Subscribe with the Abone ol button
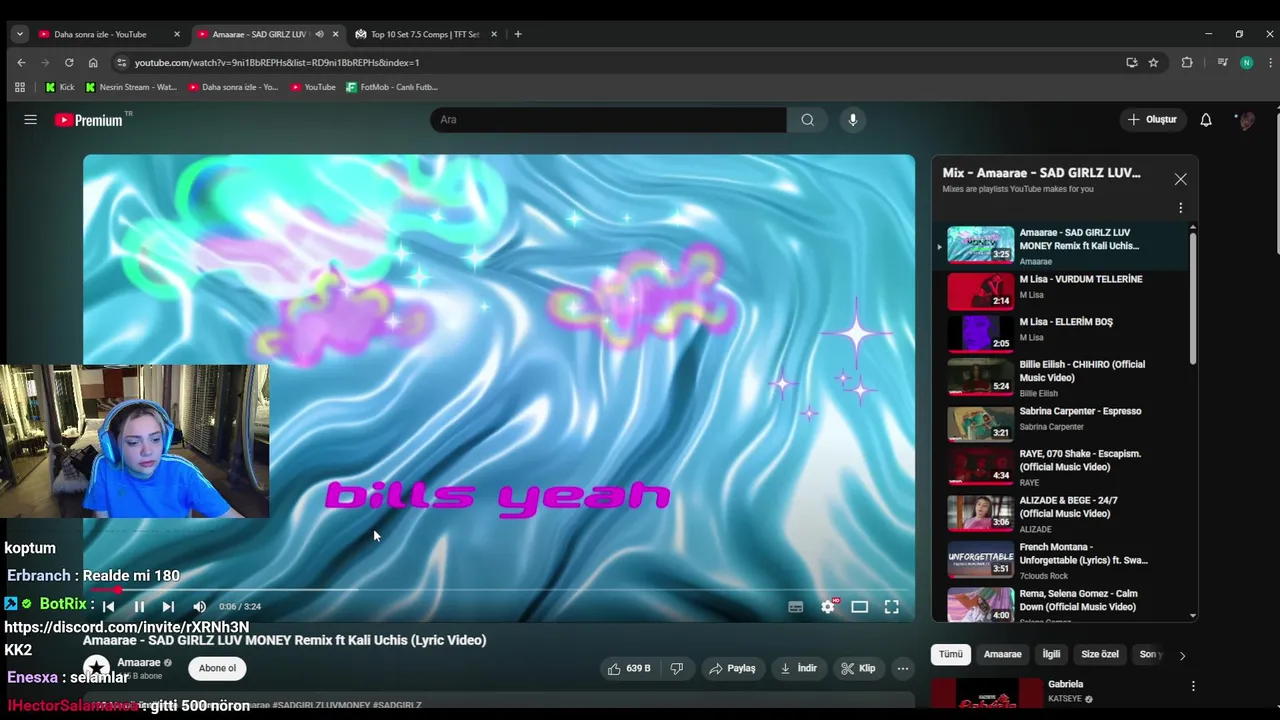The height and width of the screenshot is (720, 1280). click(x=217, y=668)
